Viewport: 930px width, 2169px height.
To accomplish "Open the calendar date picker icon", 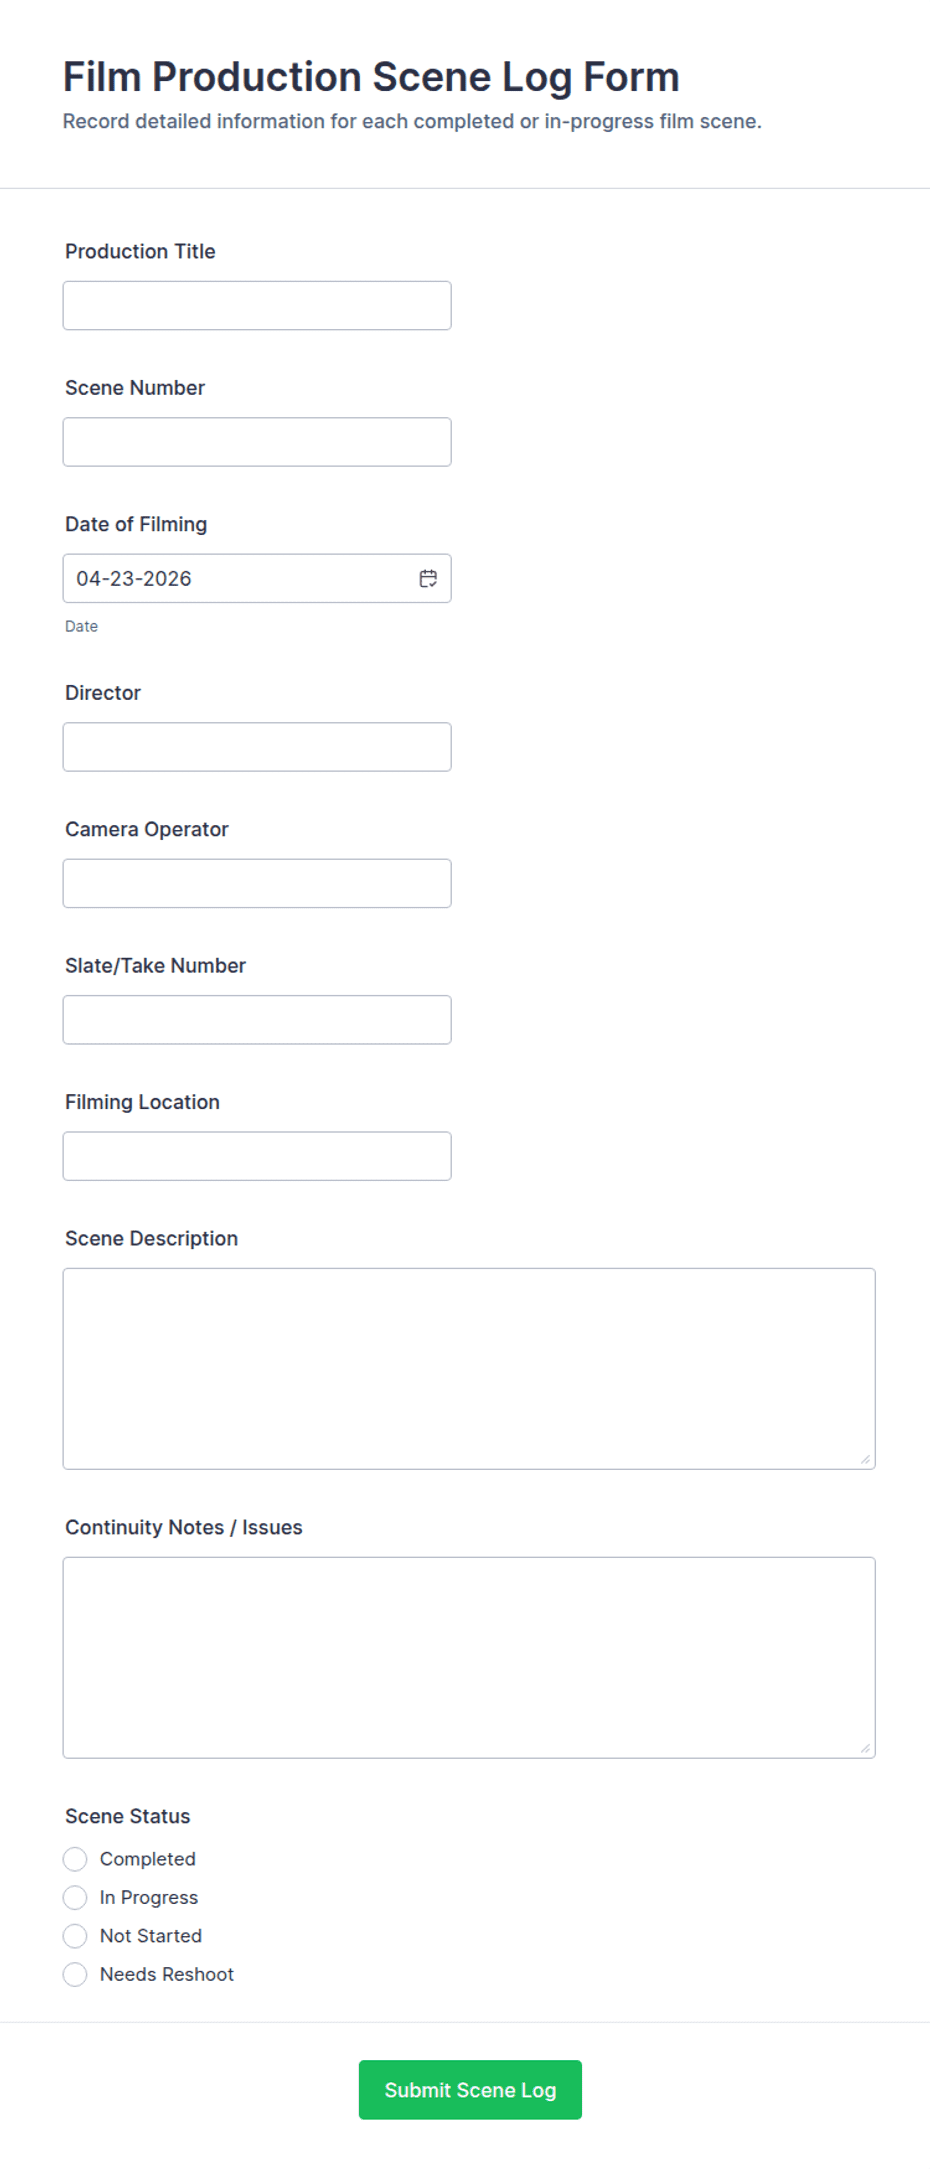I will tap(428, 578).
